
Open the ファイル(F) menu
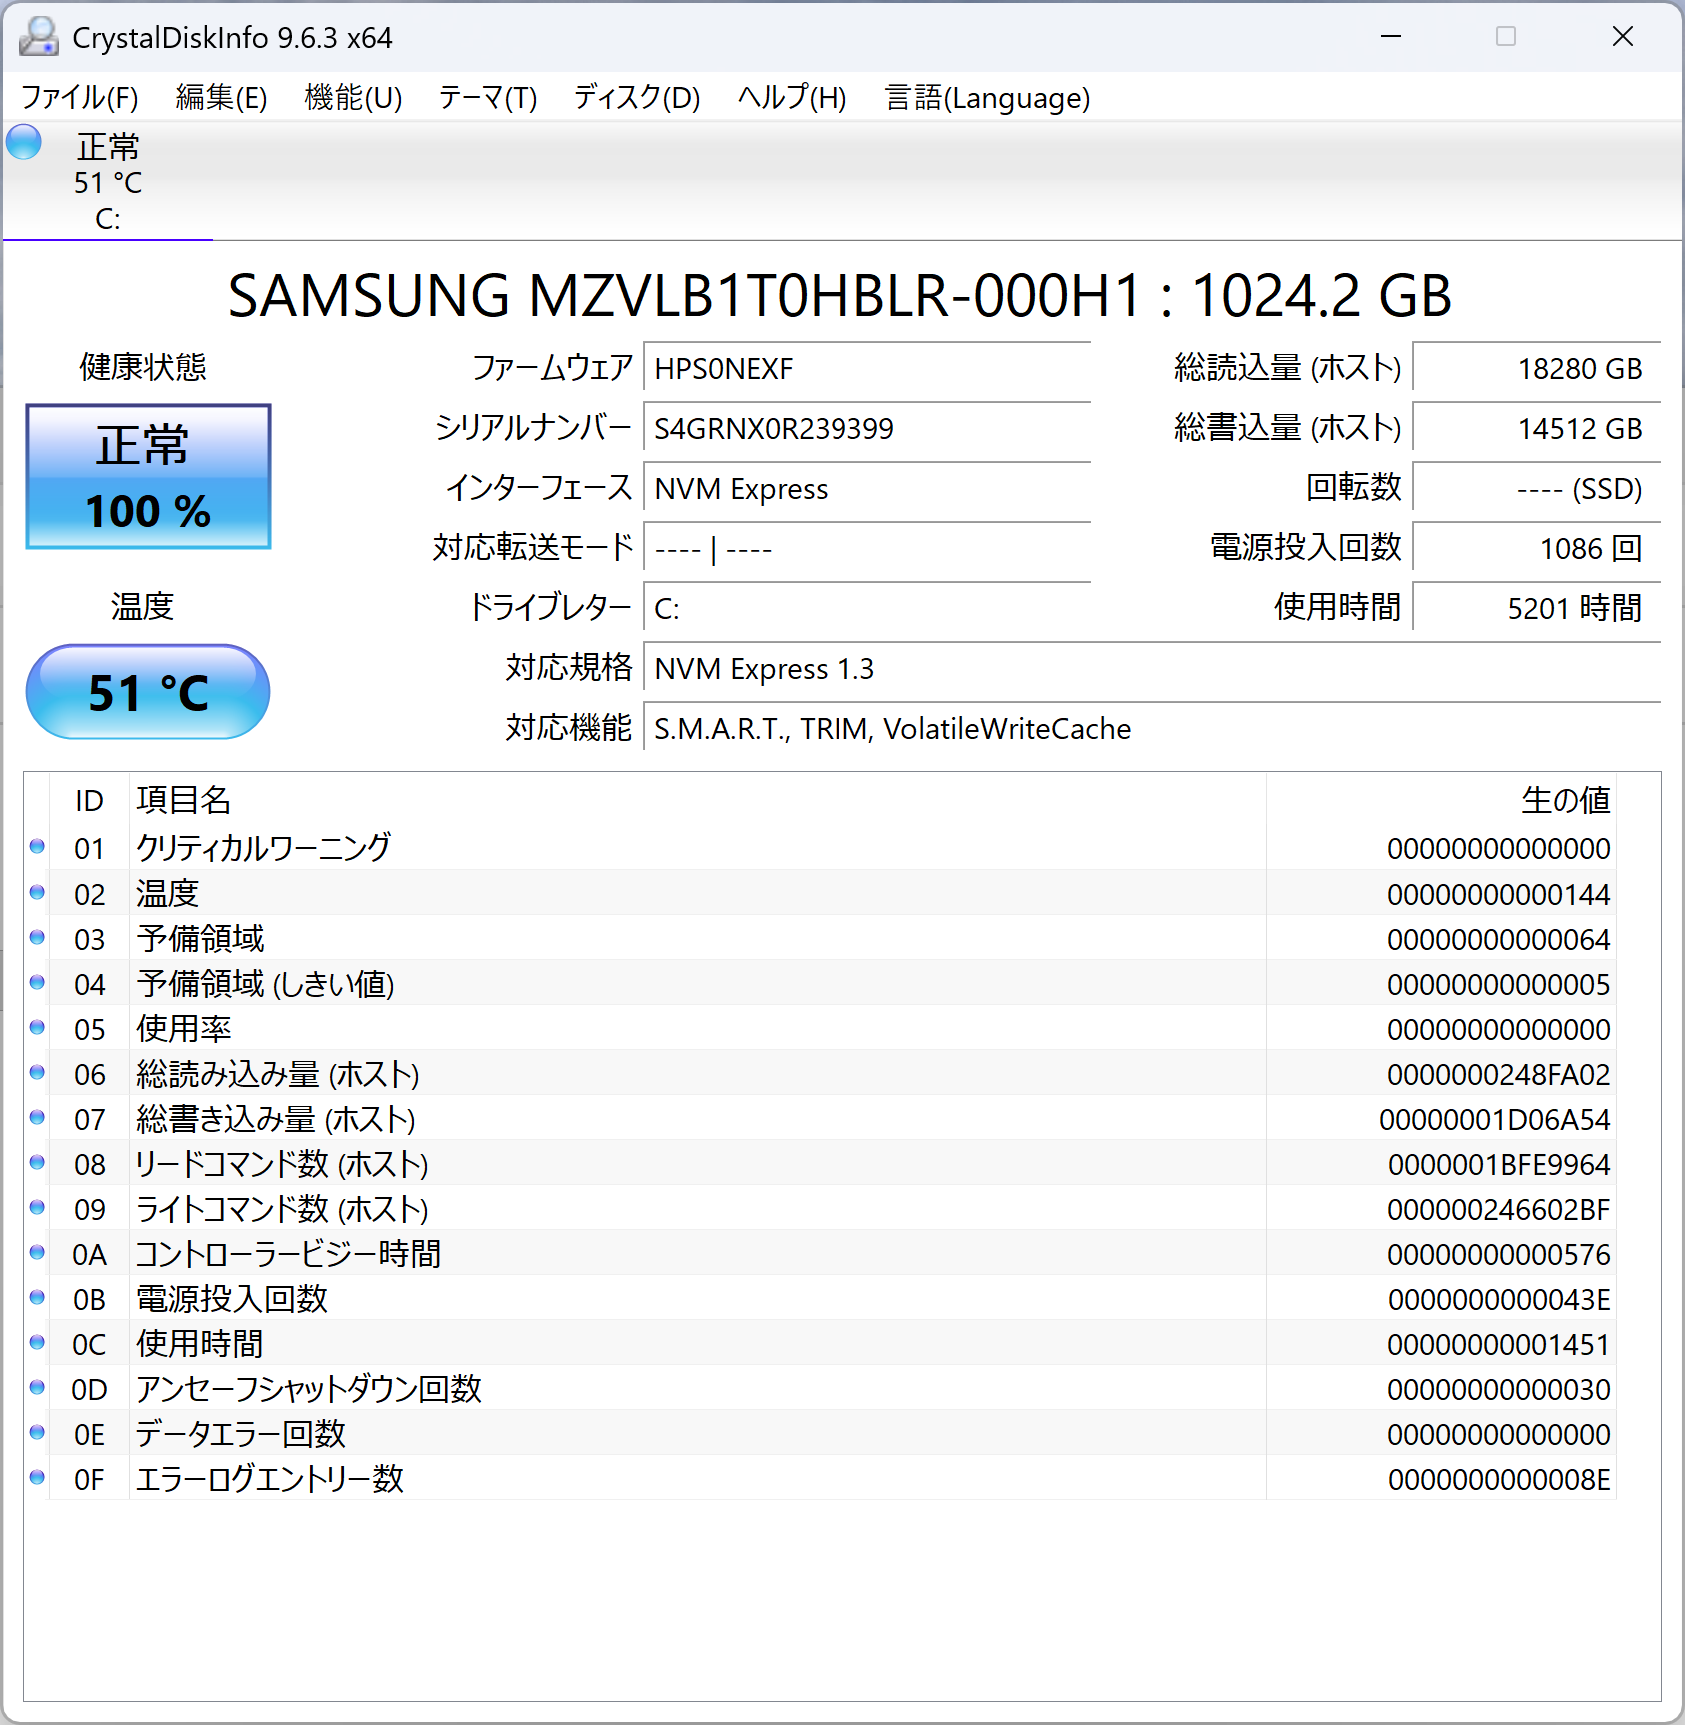pos(80,98)
